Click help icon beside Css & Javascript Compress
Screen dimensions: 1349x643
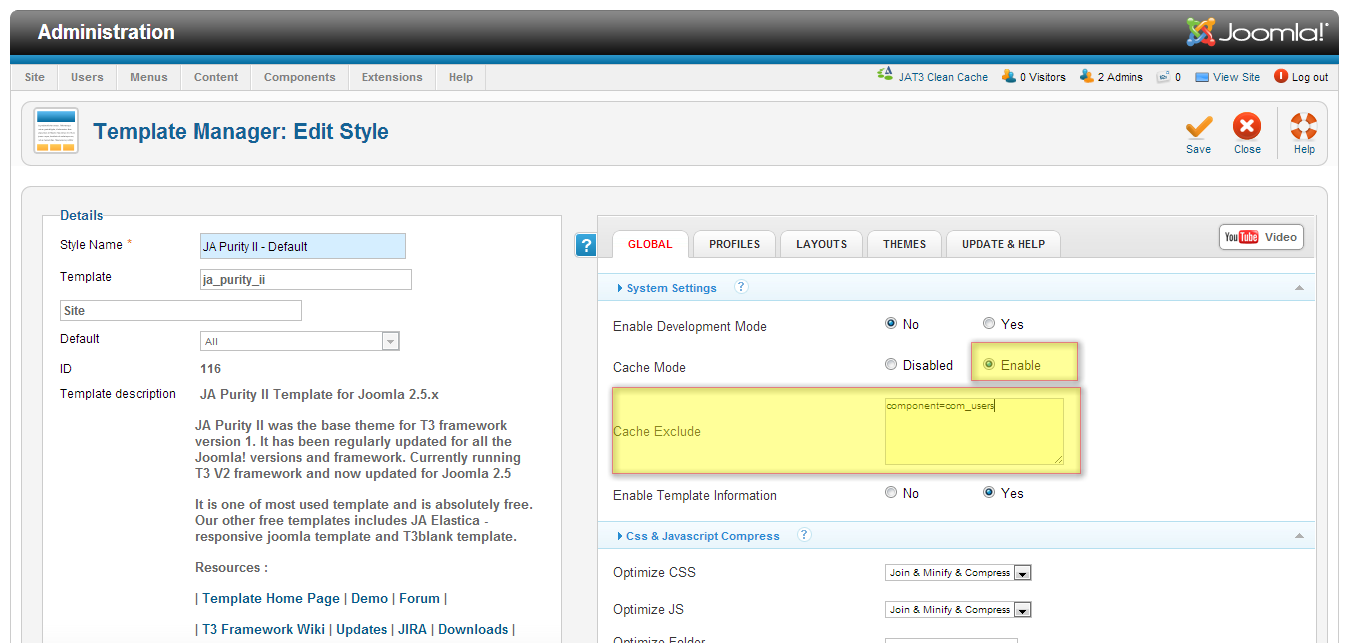point(804,535)
